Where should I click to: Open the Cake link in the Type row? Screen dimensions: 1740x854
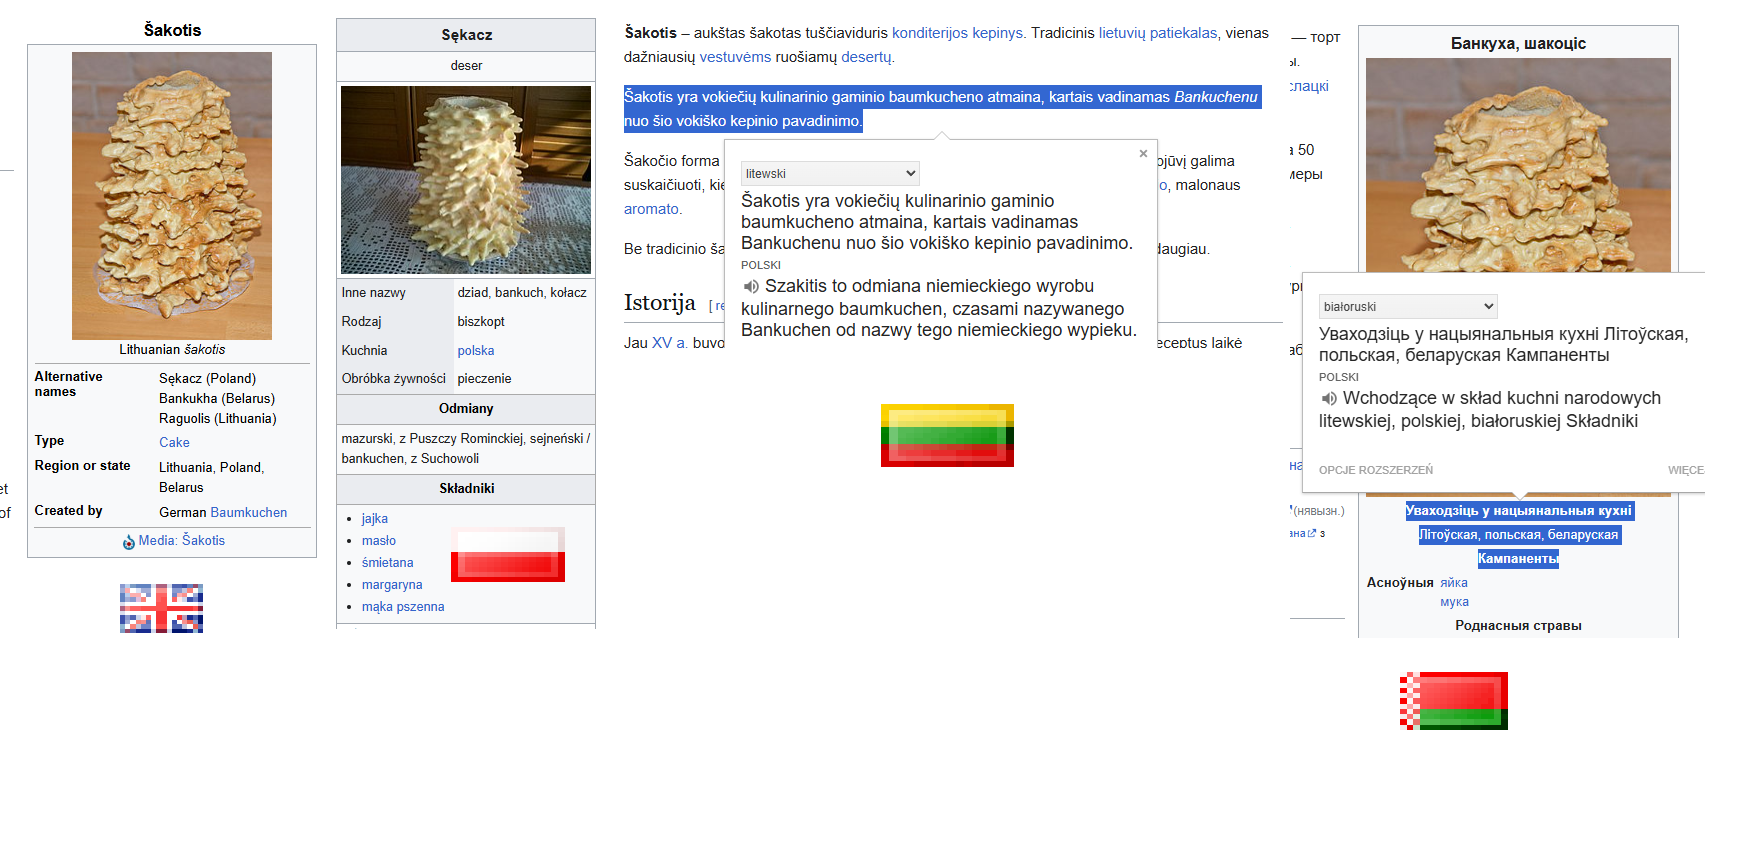click(174, 442)
